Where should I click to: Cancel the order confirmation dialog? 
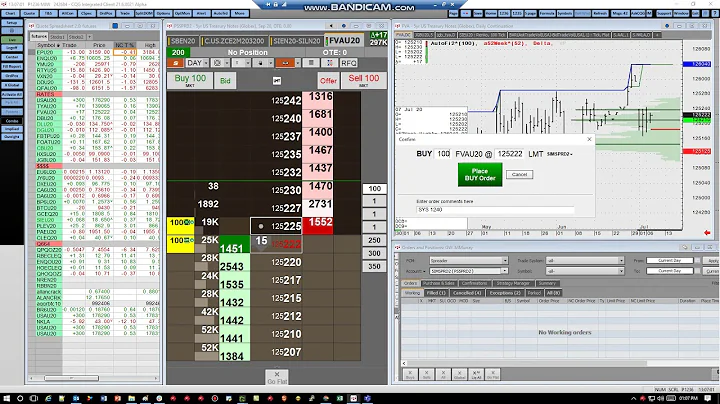(x=519, y=174)
